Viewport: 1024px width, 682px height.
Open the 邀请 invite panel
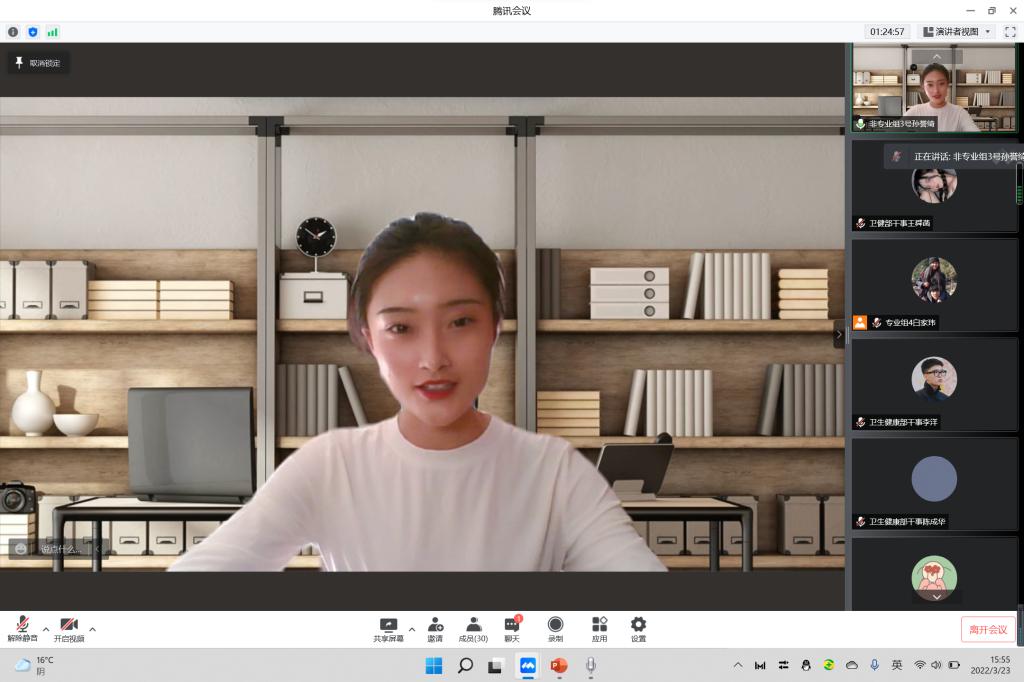[x=435, y=629]
